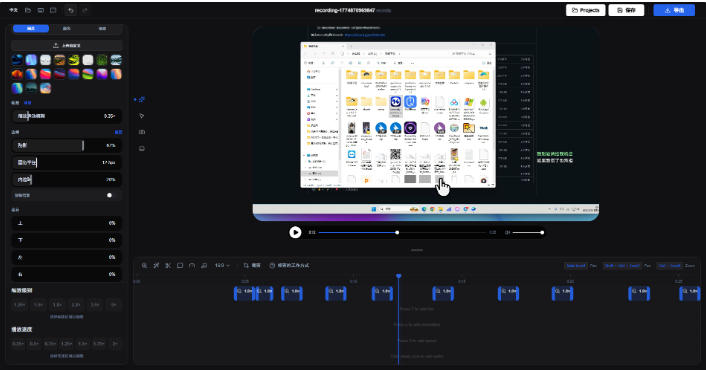Viewport: 706px width, 370px height.
Task: Select the zoom clip just right of playhead
Action: [443, 292]
